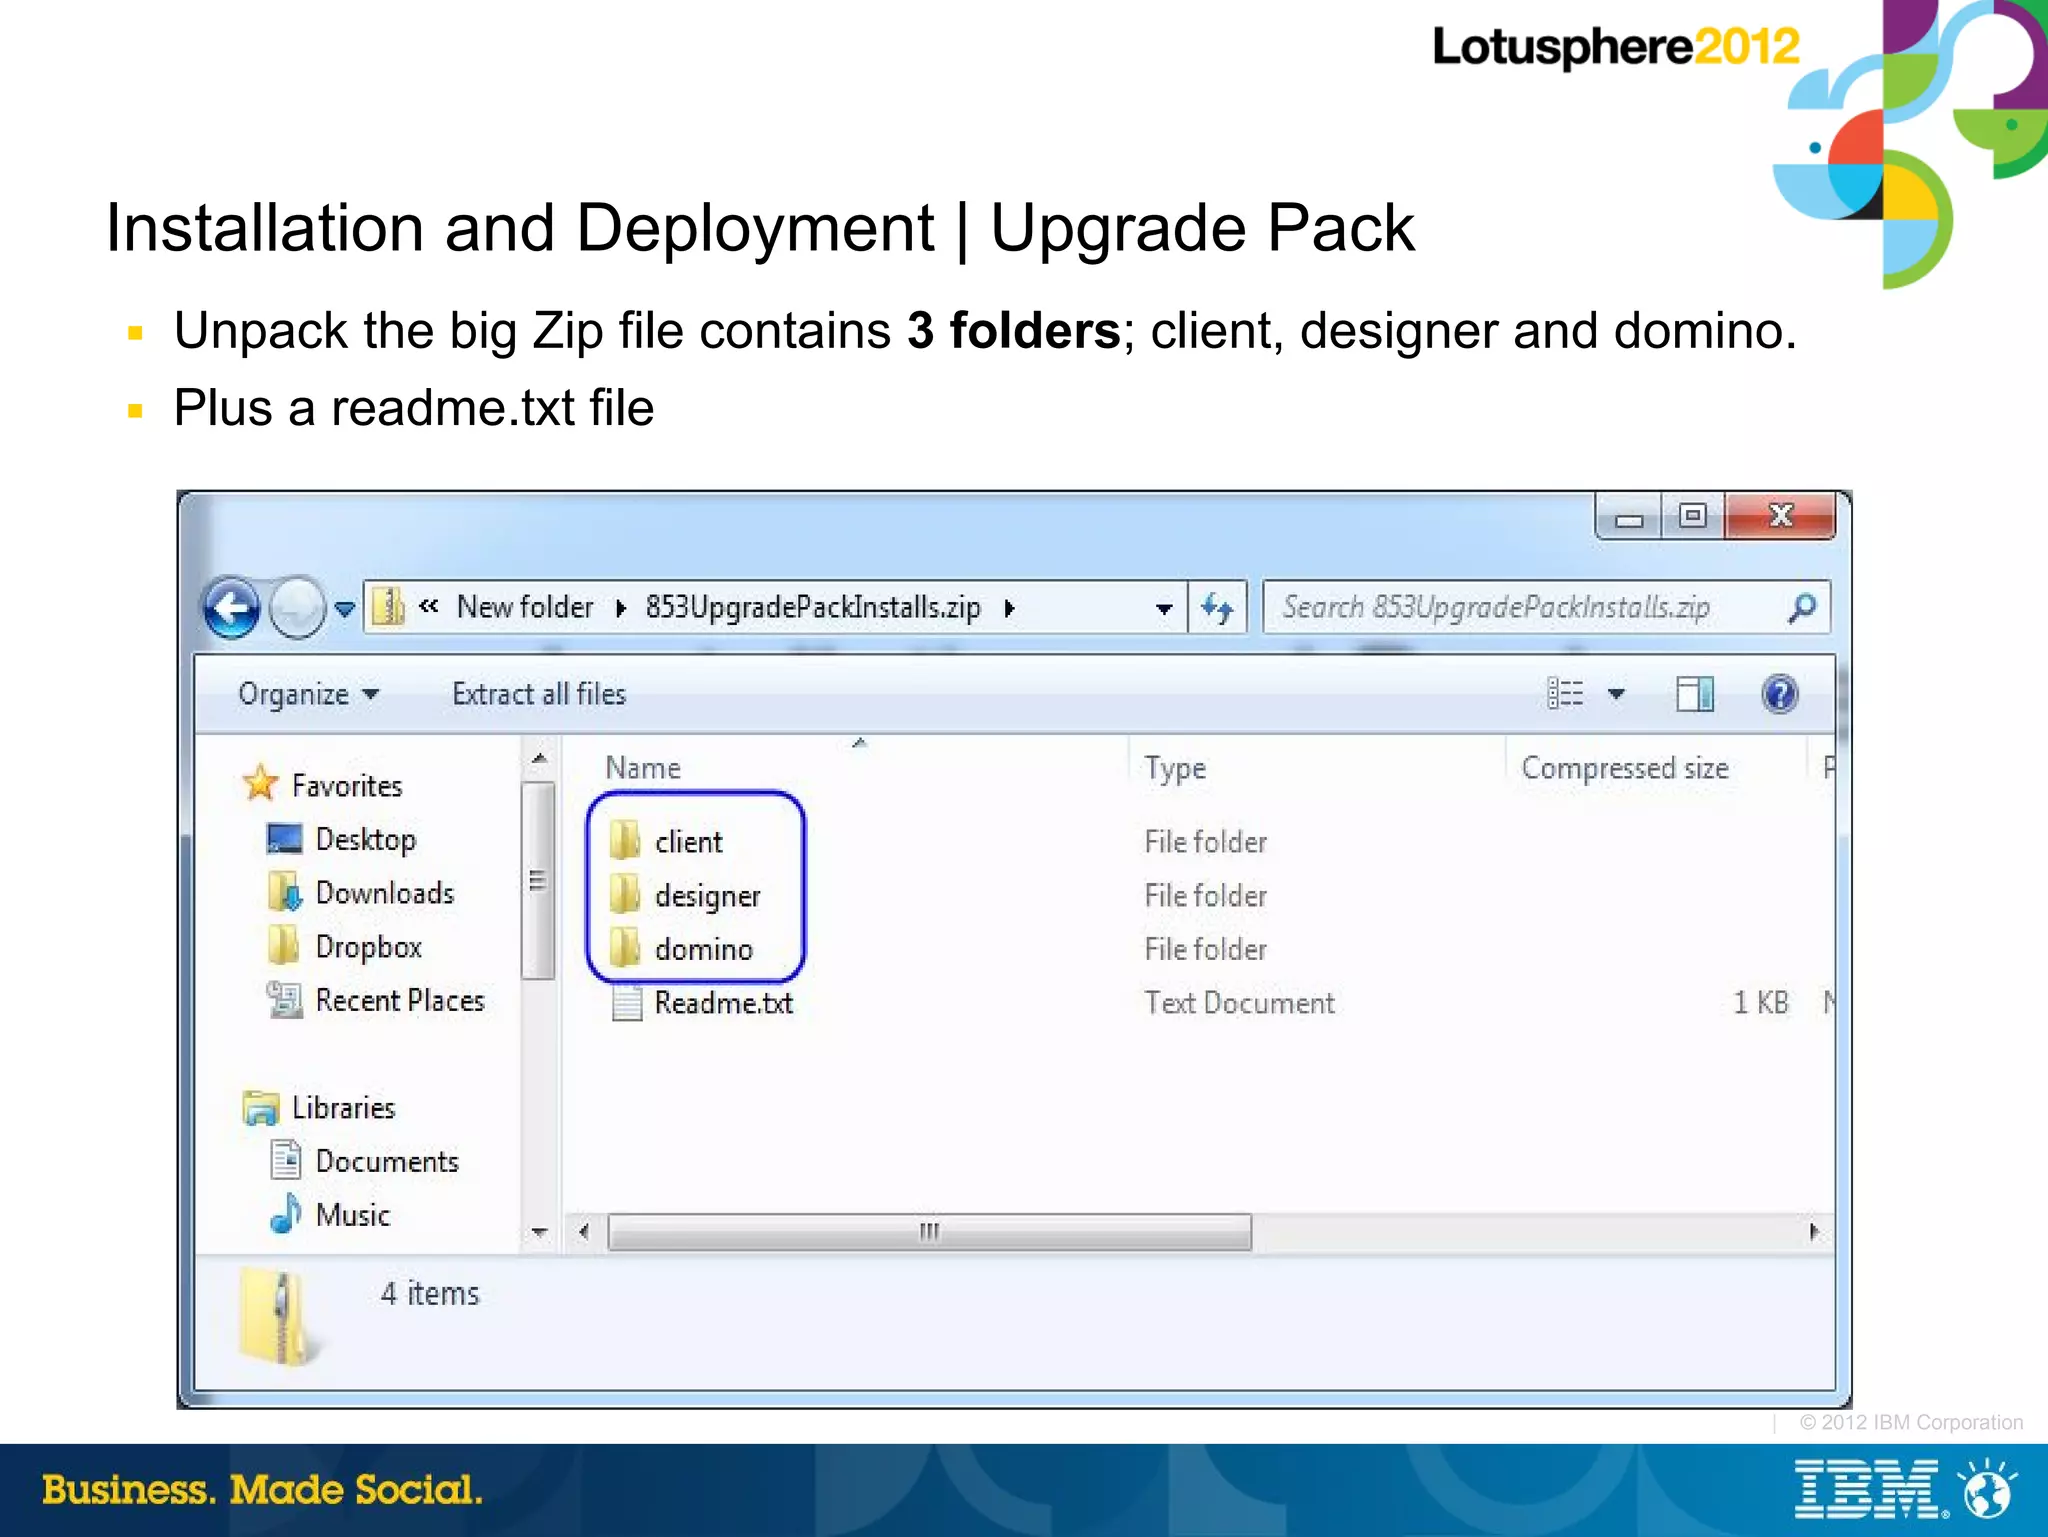Click the 1 KB size of Readme.txt
This screenshot has height=1537, width=2048.
click(x=1761, y=1003)
